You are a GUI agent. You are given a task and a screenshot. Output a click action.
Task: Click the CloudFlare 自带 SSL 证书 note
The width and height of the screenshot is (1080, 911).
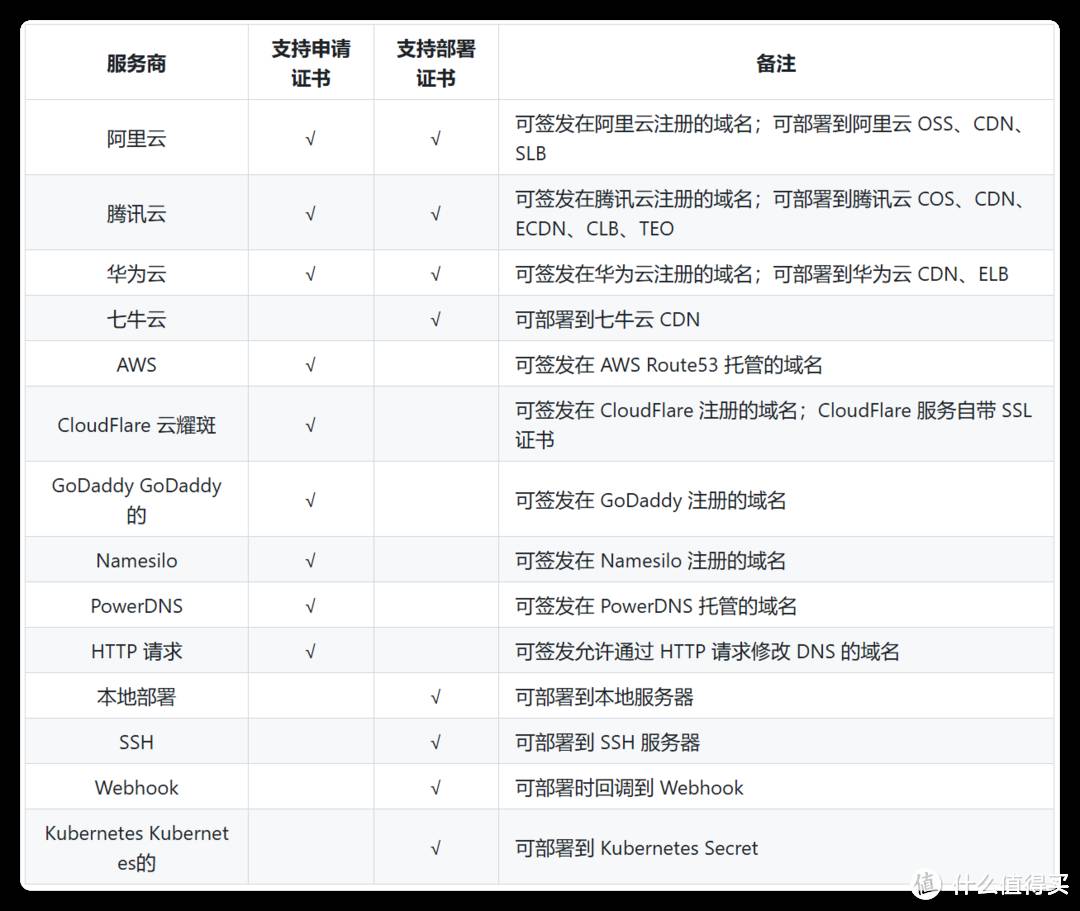[x=773, y=425]
